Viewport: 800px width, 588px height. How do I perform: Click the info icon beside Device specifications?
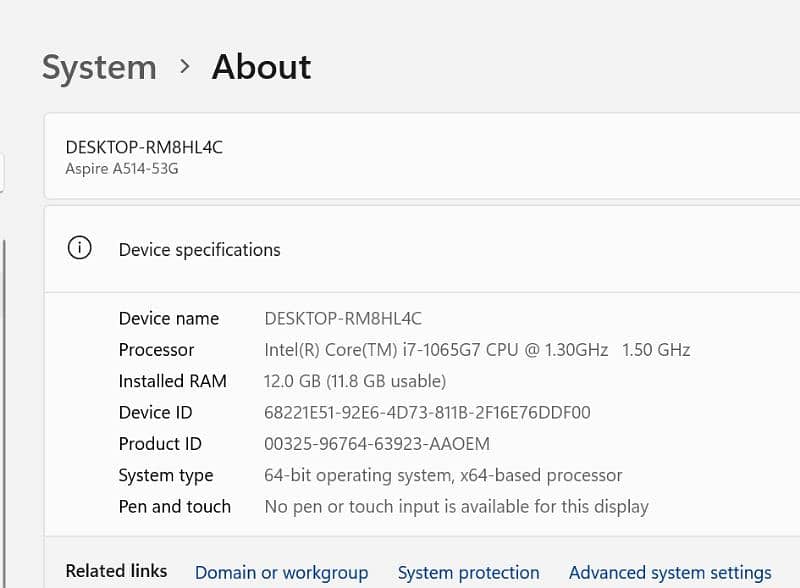pos(79,249)
